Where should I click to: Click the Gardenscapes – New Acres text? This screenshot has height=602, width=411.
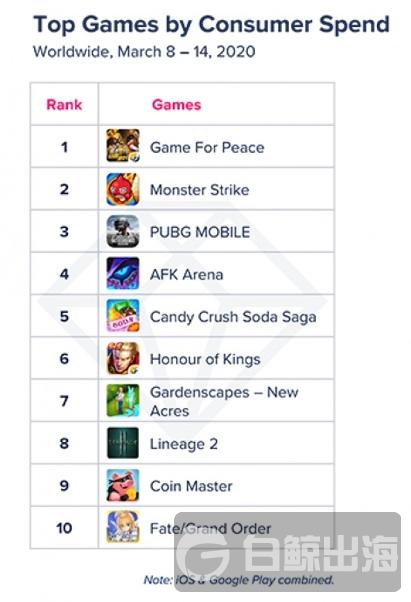coord(224,401)
